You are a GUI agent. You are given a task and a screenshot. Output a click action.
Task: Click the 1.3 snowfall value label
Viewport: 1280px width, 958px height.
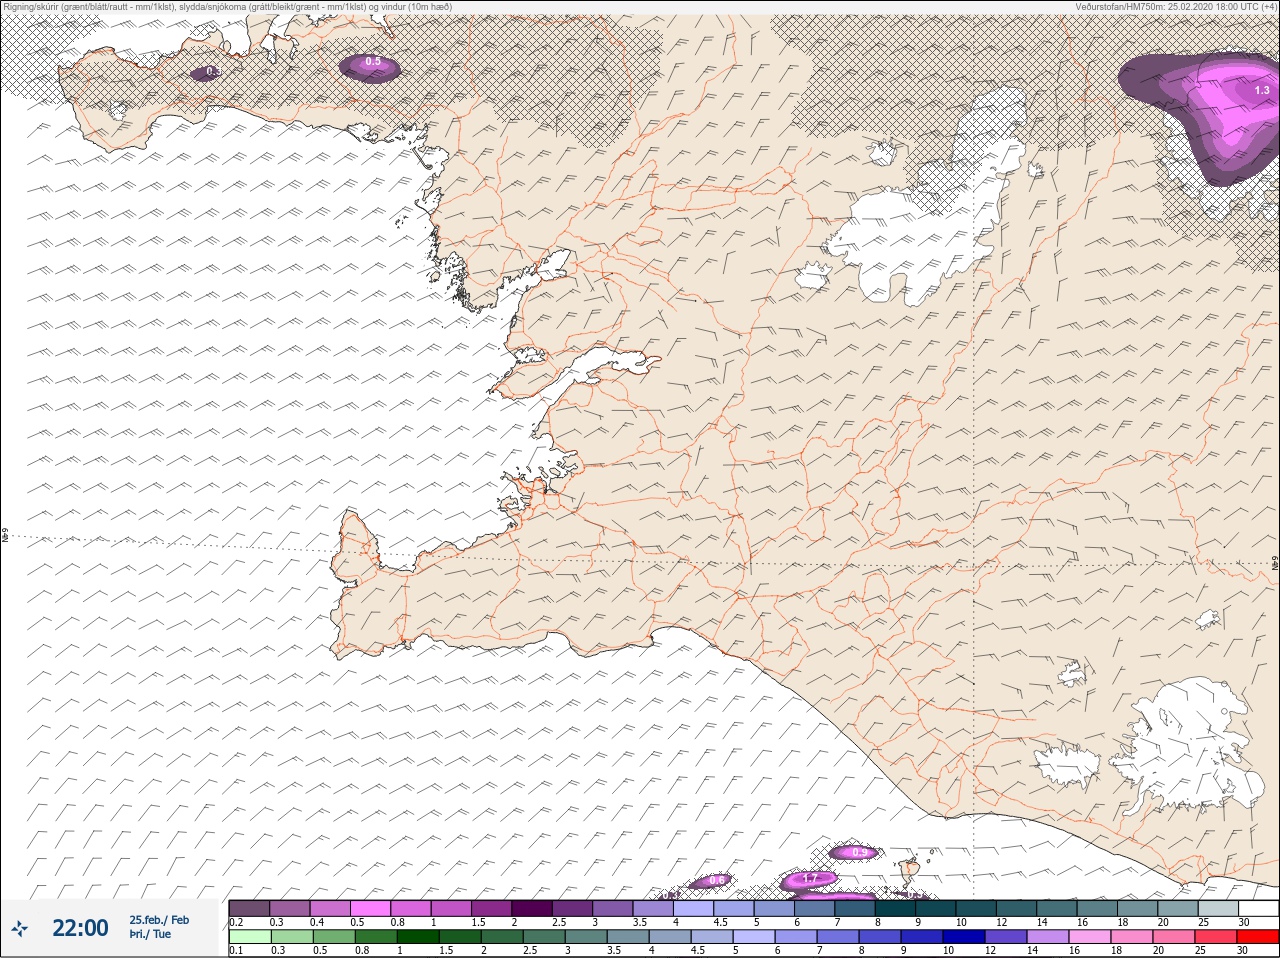point(1261,90)
